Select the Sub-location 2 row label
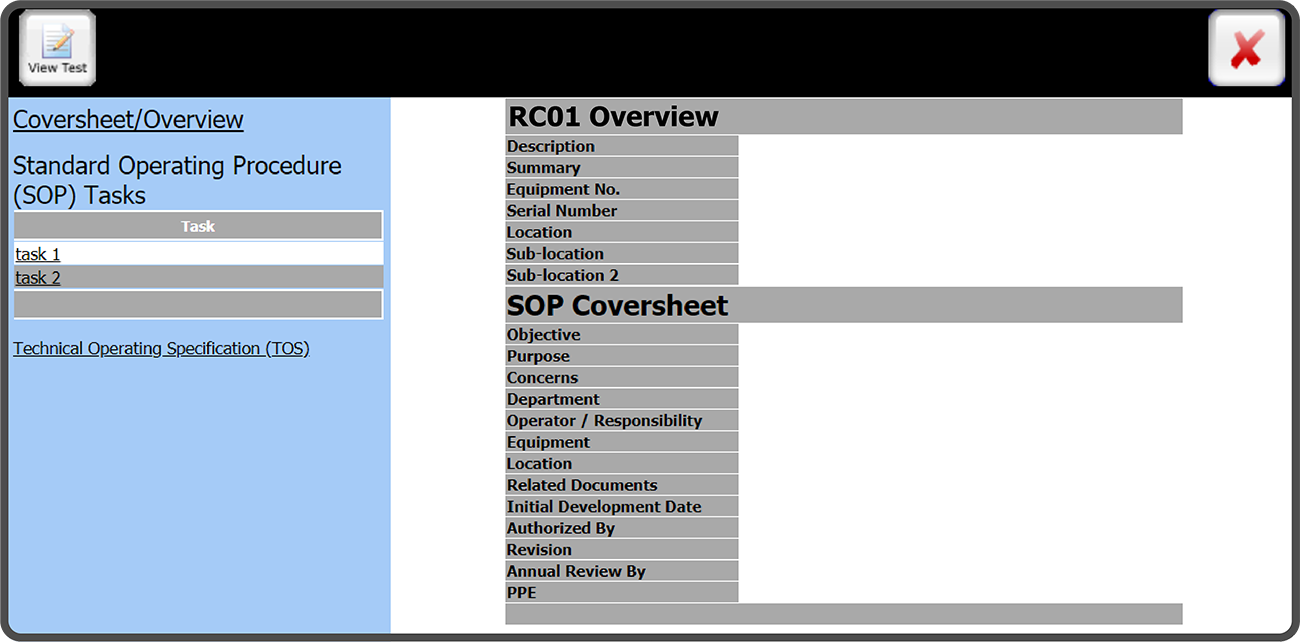 coord(562,275)
